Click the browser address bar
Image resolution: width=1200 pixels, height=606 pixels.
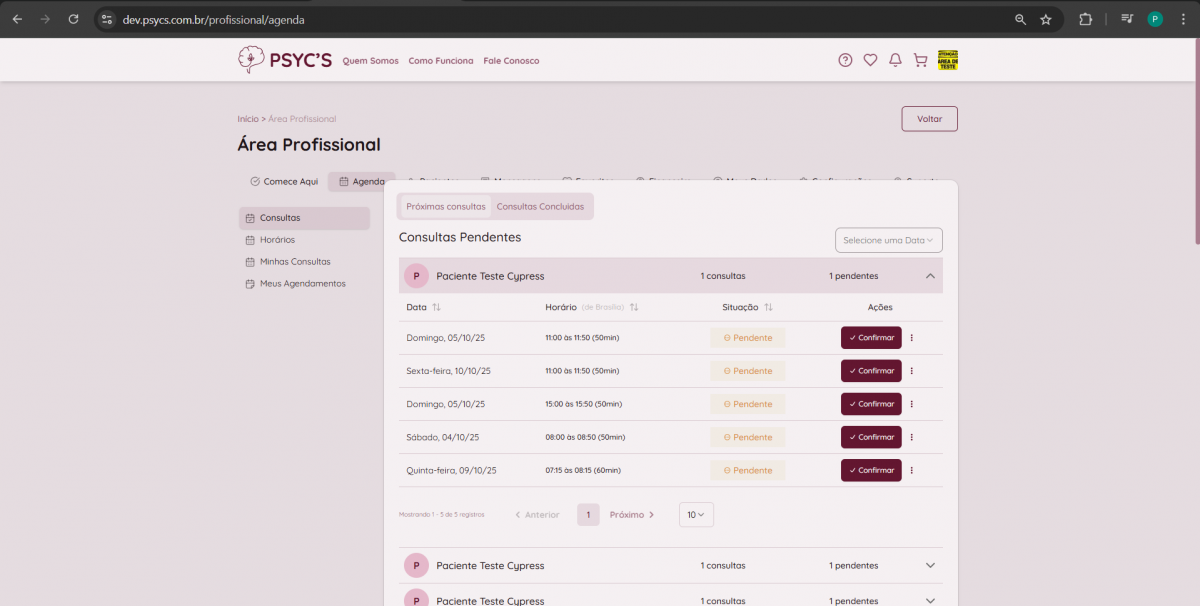(x=560, y=19)
